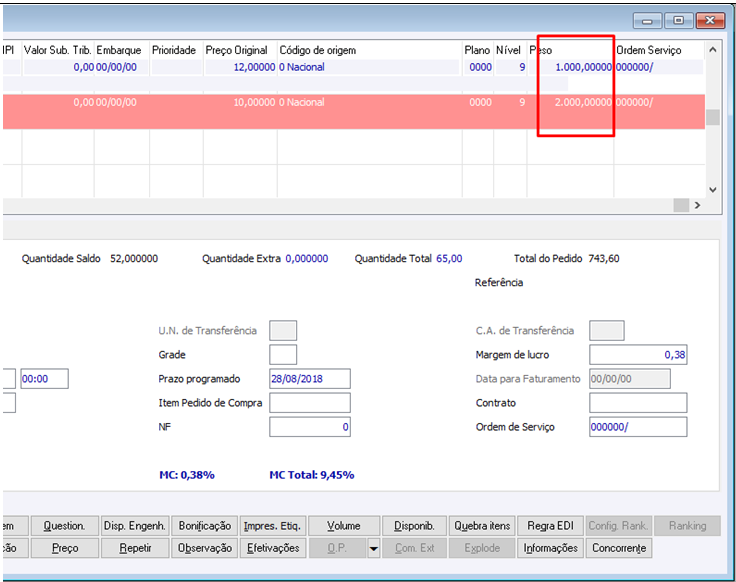736x582 pixels.
Task: Click the Bonificação button
Action: pyautogui.click(x=205, y=526)
